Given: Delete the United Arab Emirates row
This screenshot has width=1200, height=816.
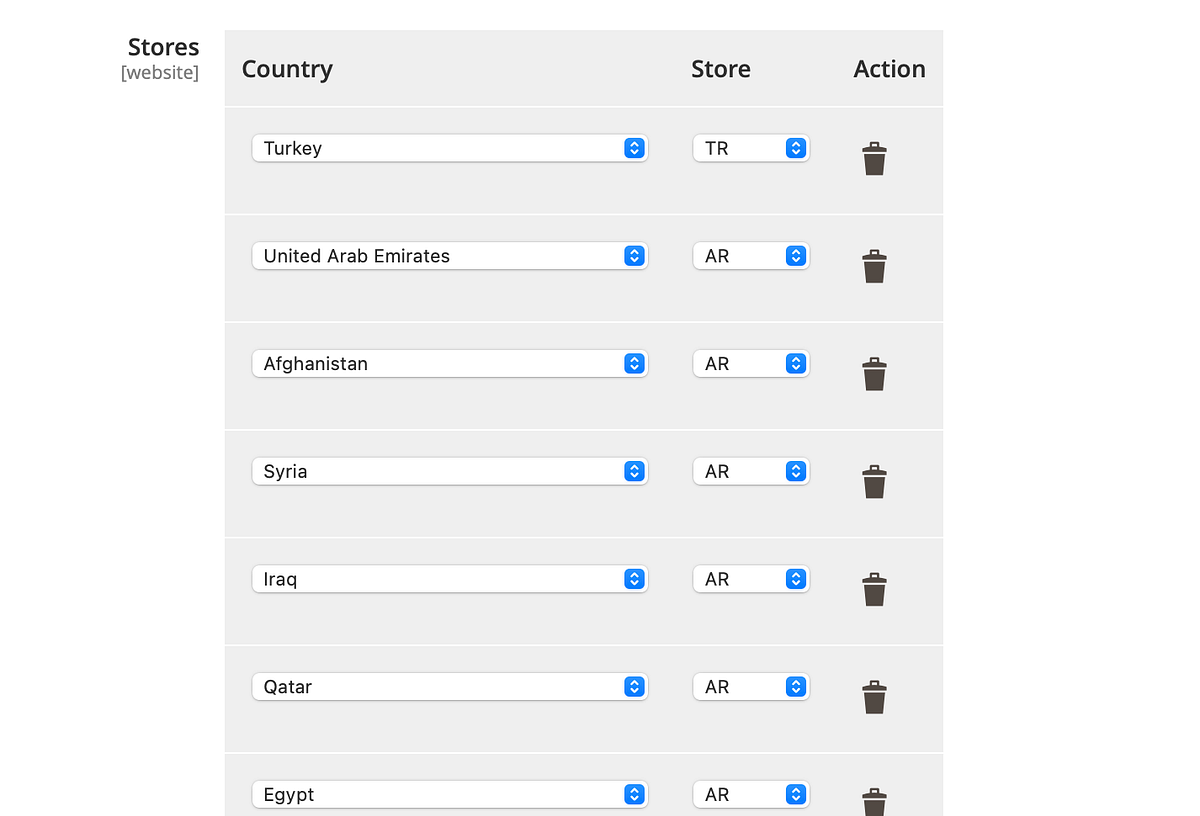Looking at the screenshot, I should click(x=874, y=266).
